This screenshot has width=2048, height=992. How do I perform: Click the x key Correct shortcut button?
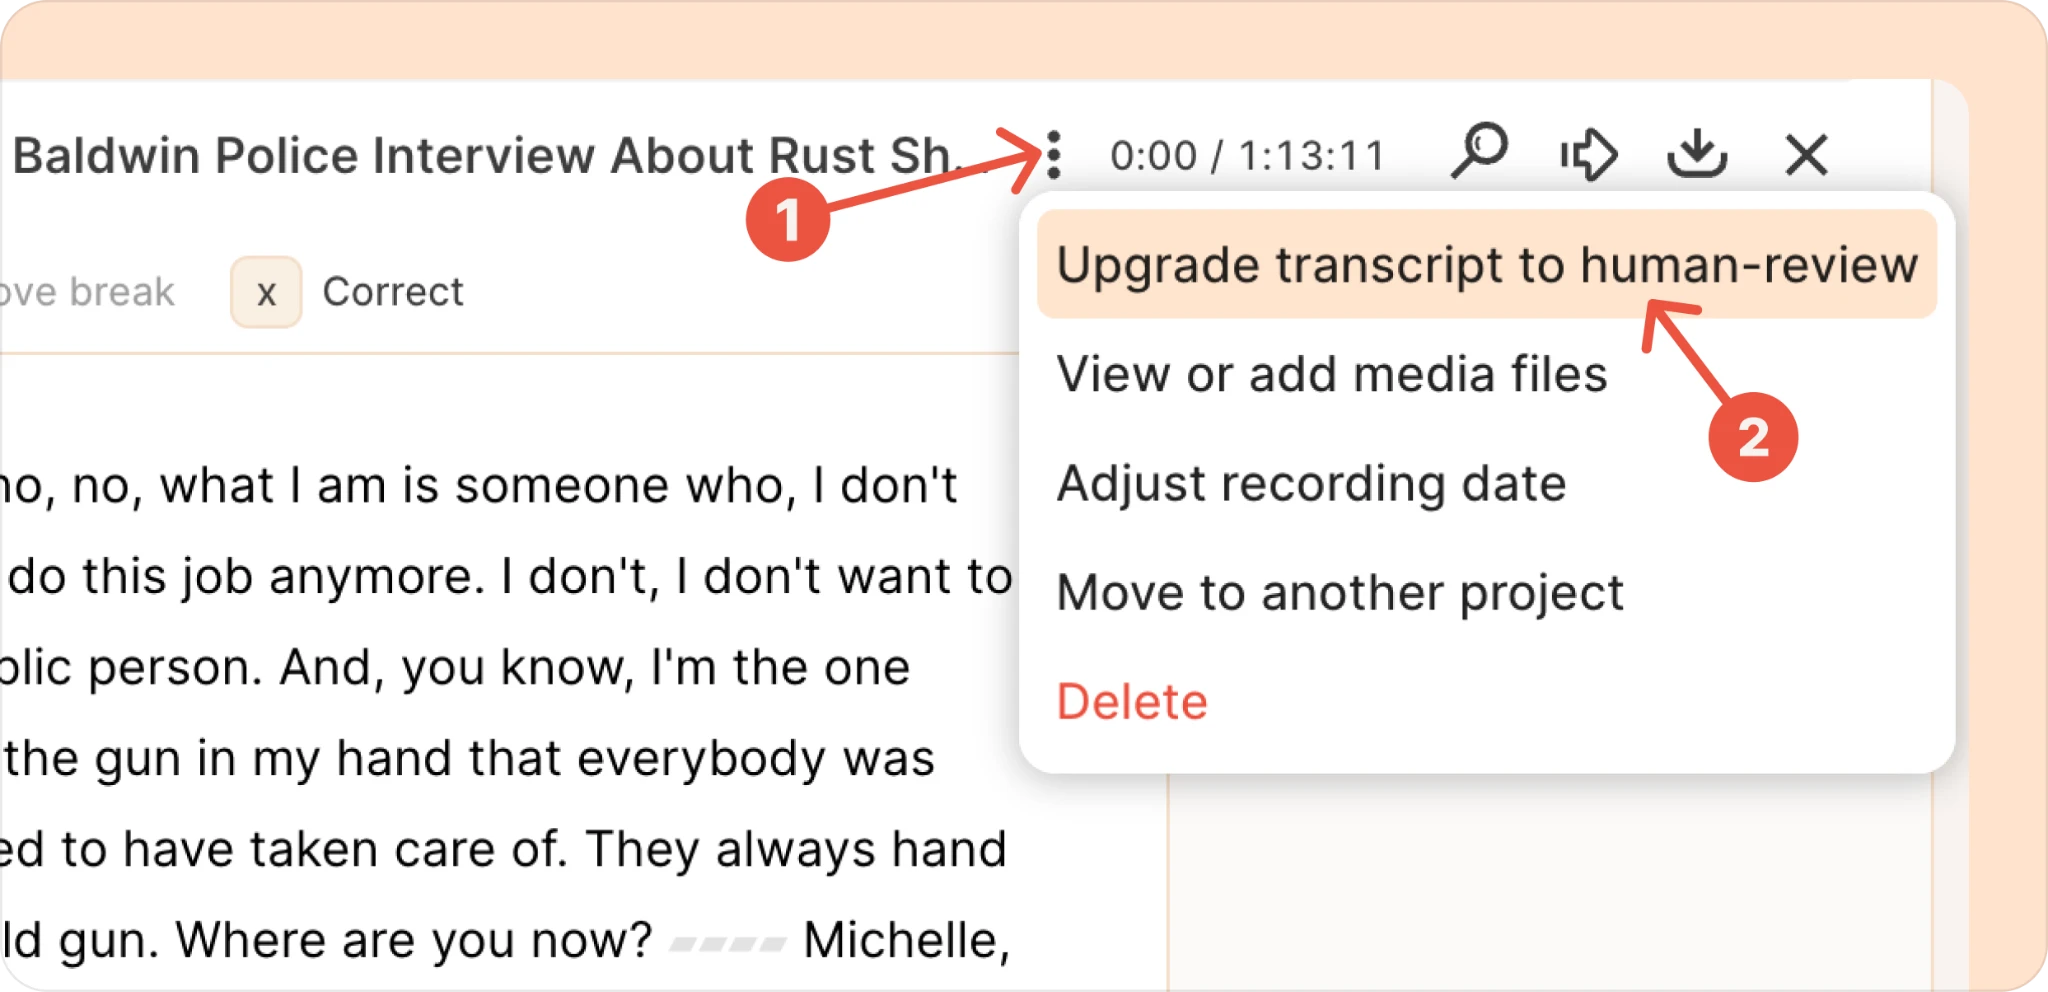[266, 292]
